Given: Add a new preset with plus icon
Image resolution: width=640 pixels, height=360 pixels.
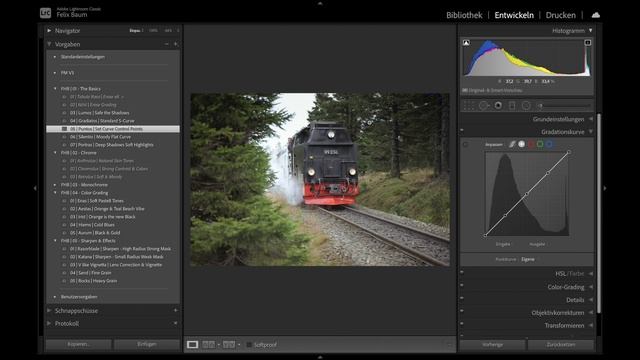Looking at the screenshot, I should coord(176,44).
